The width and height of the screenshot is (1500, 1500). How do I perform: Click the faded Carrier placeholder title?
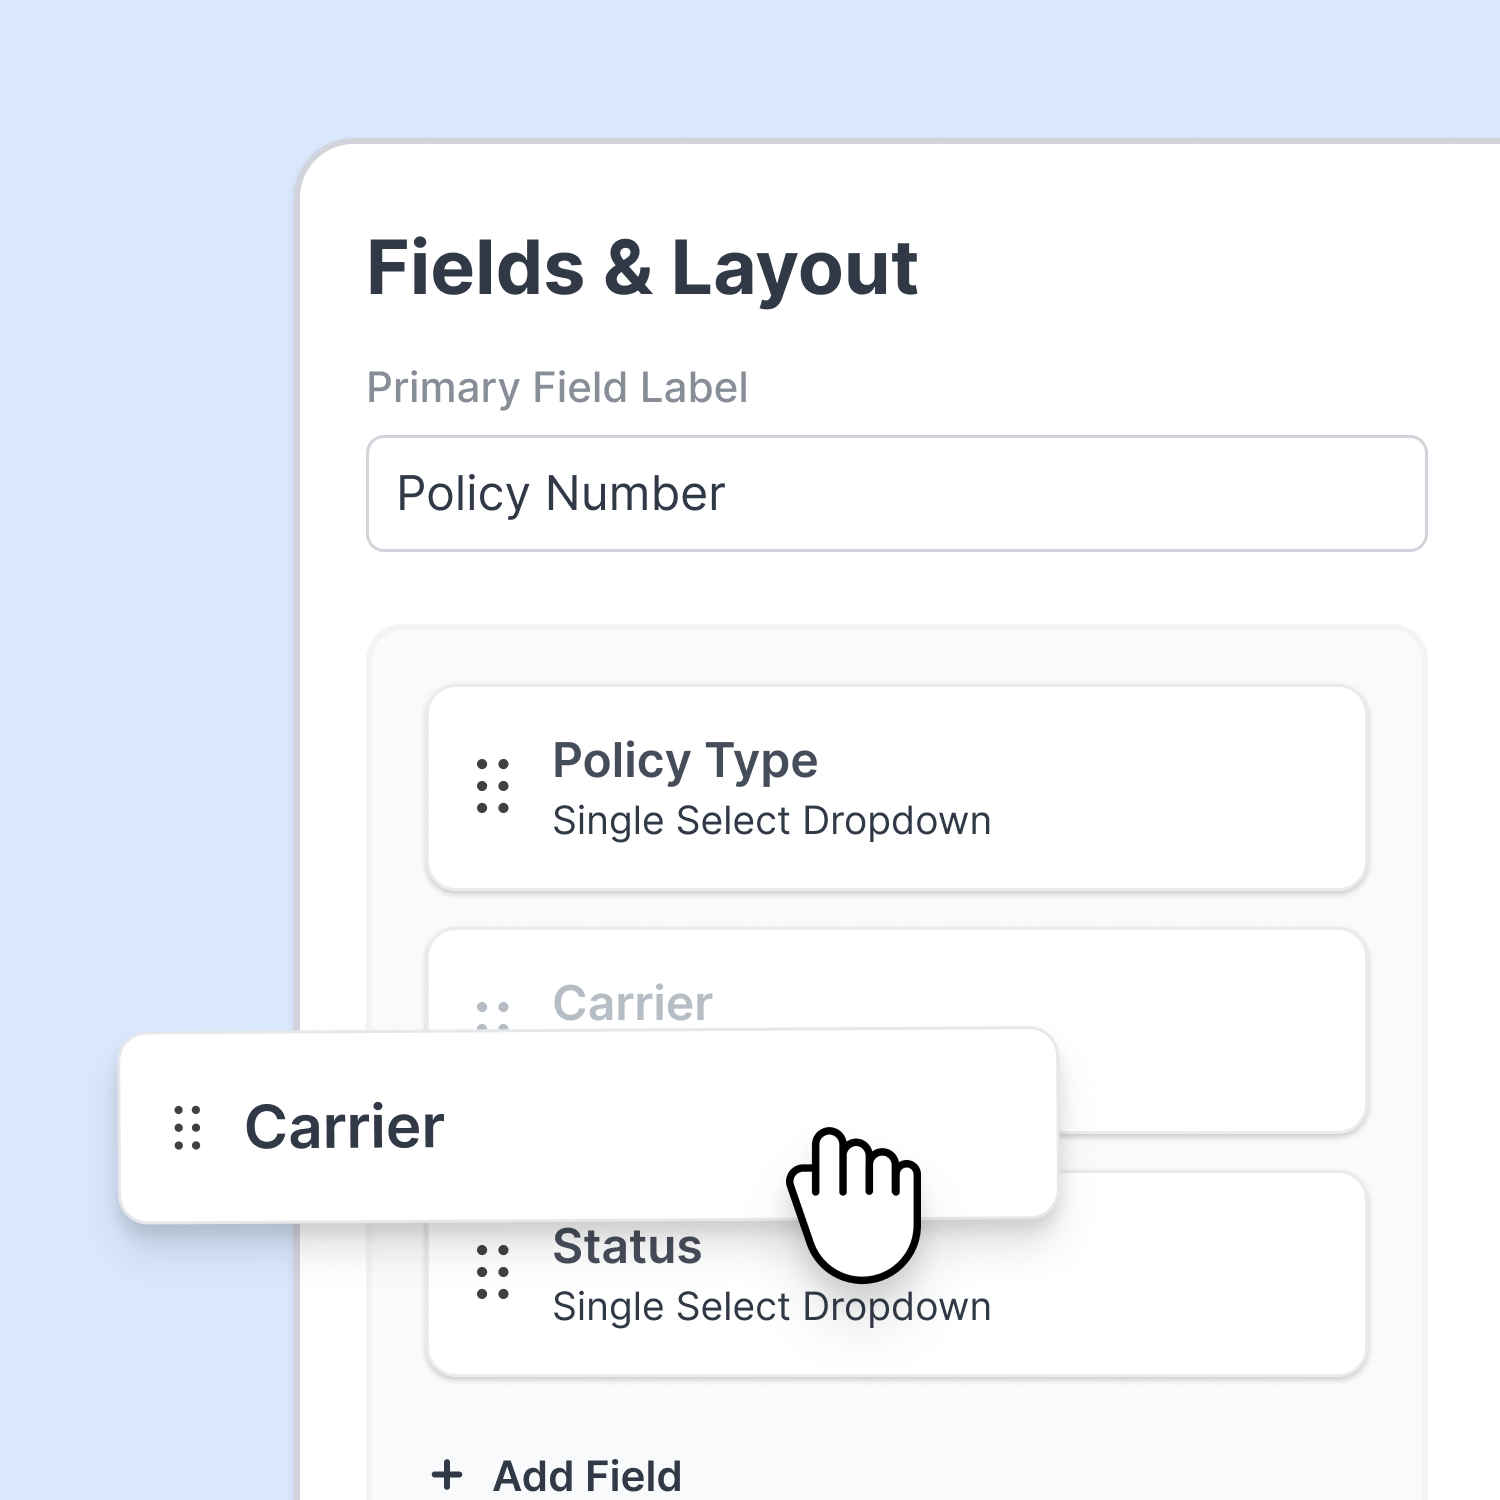[x=632, y=1003]
